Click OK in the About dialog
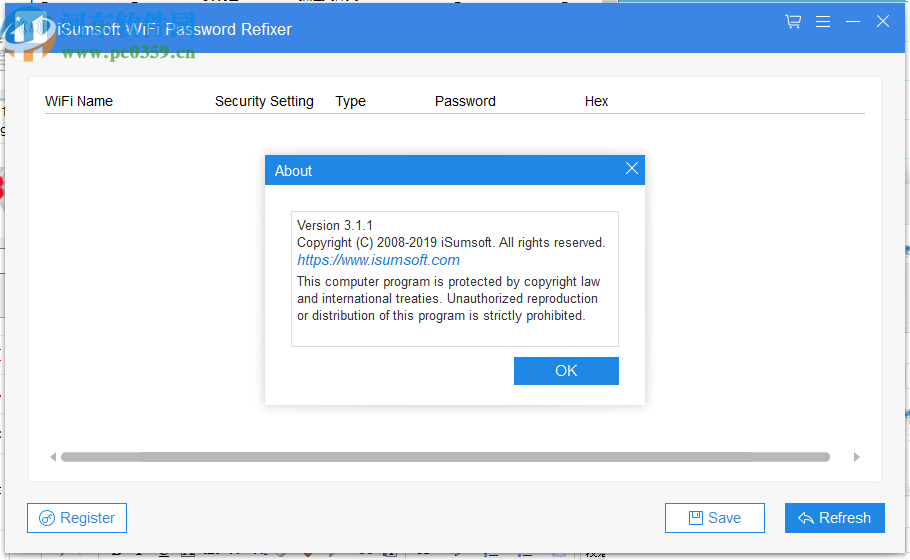Image resolution: width=910 pixels, height=560 pixels. coord(566,371)
